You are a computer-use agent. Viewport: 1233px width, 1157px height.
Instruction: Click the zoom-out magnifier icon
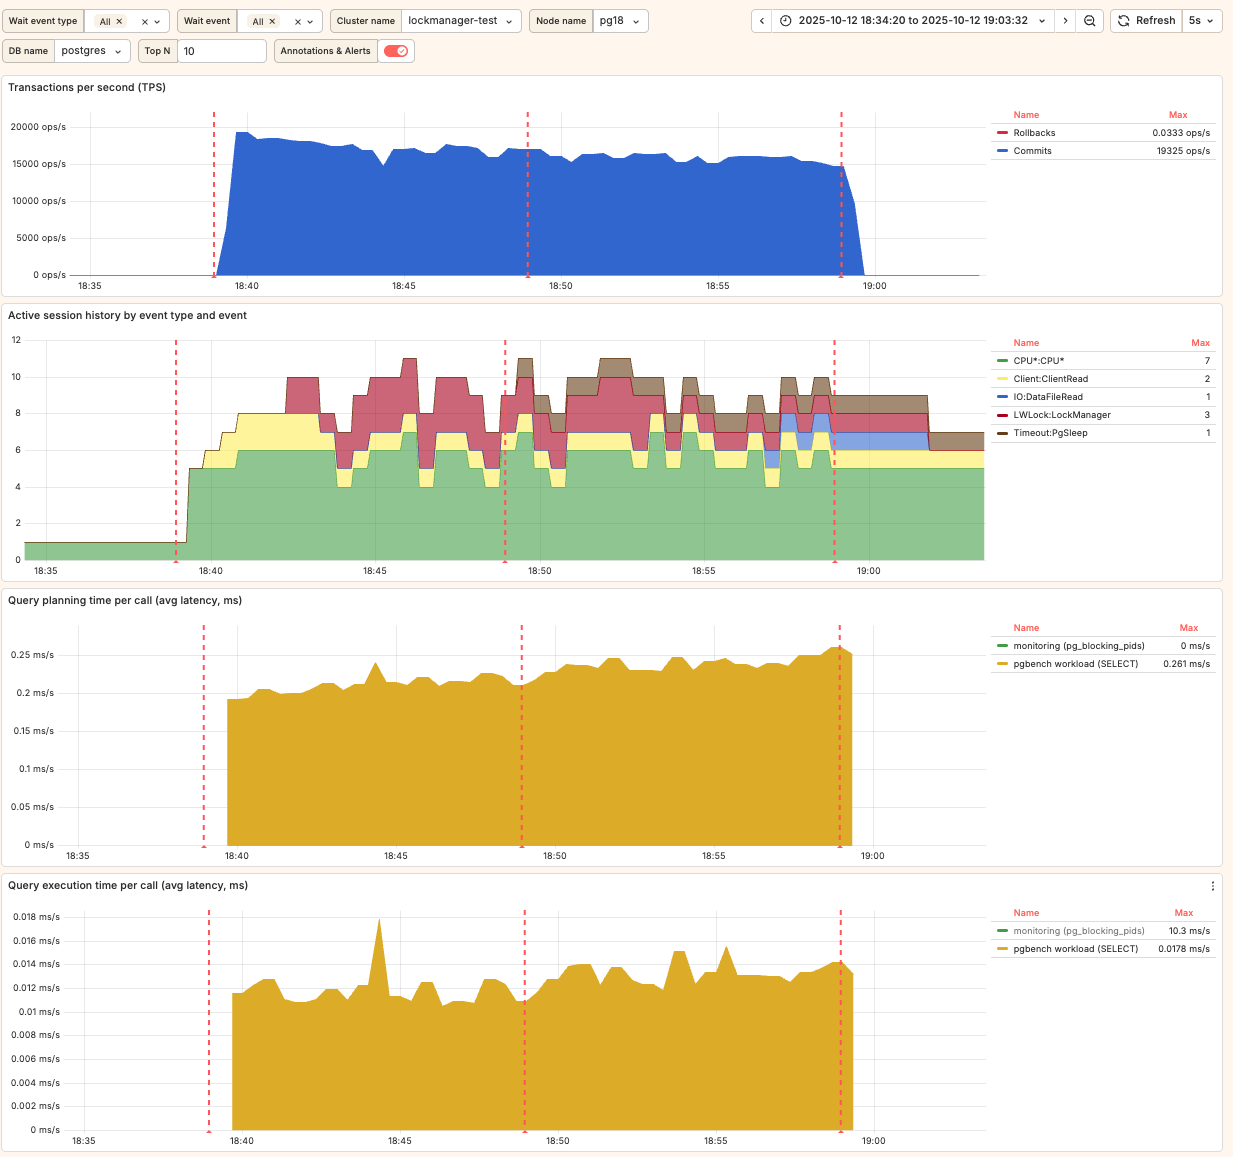[1089, 20]
